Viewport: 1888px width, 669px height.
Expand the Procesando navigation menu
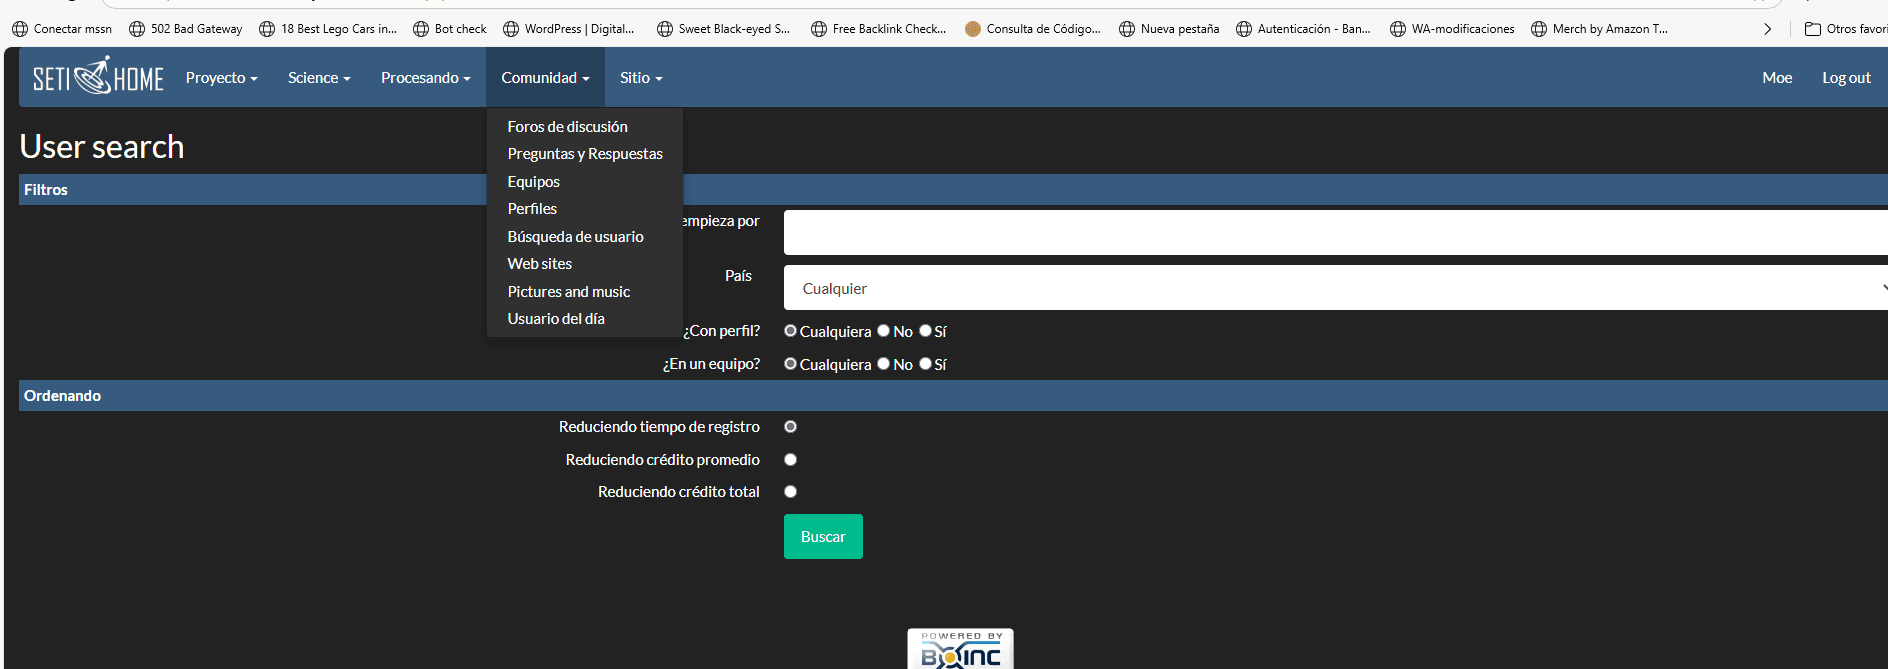click(x=425, y=78)
